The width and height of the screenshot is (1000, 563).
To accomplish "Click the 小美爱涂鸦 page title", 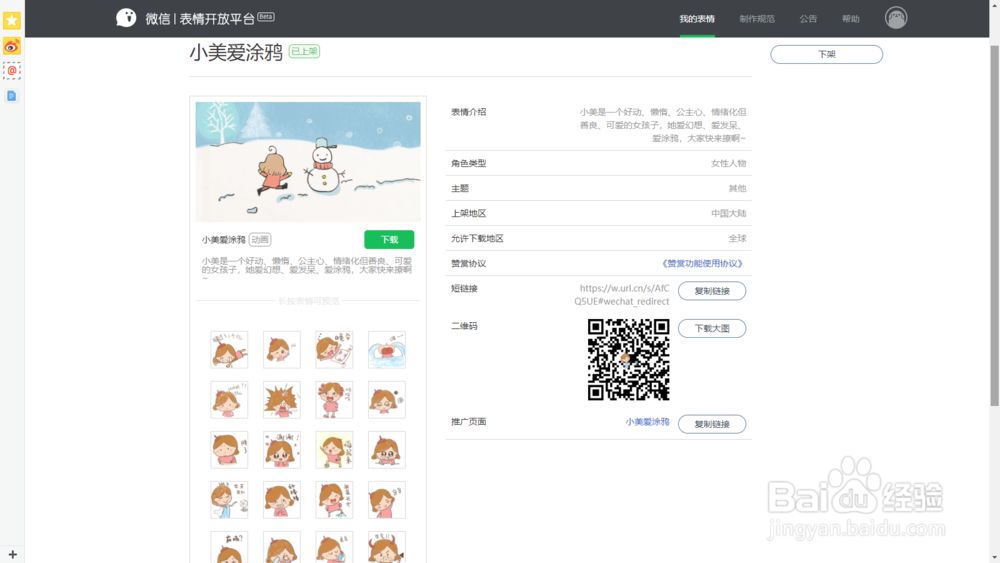I will [236, 52].
